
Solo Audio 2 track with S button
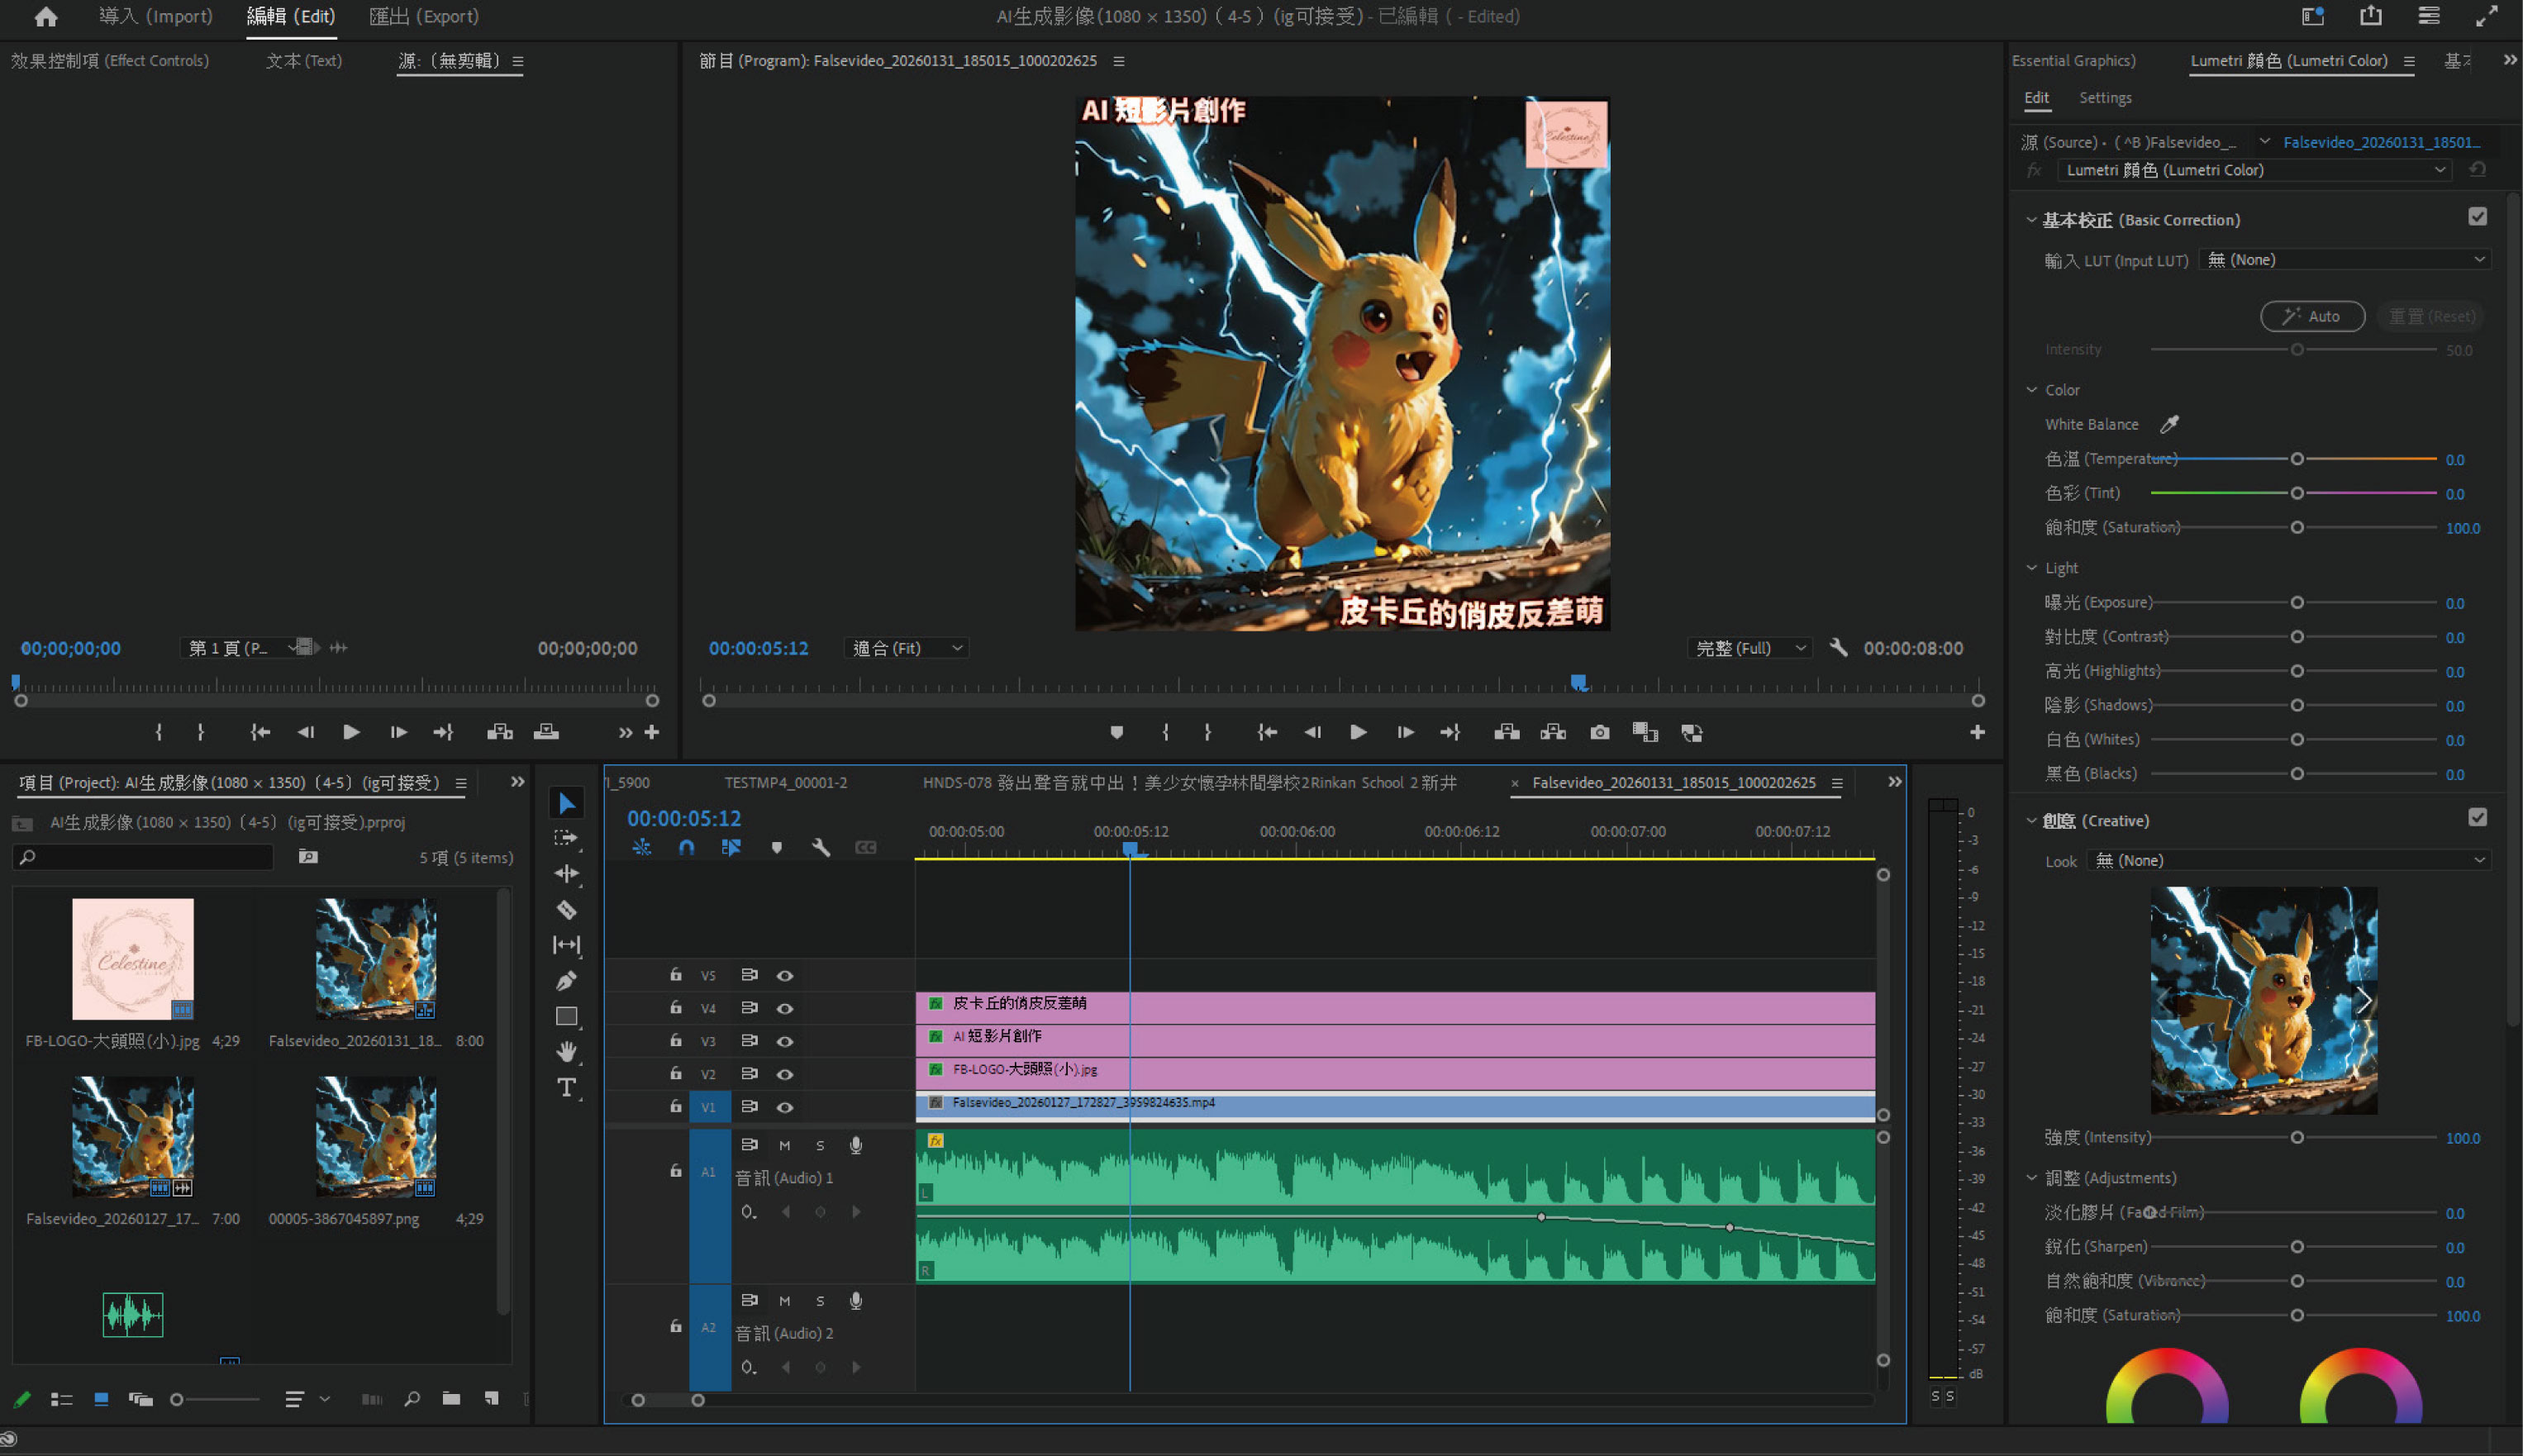pos(820,1301)
